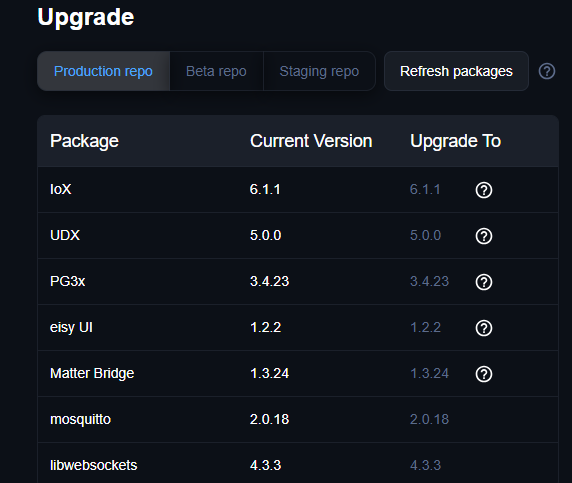Click the libwebsockets upgrade version 4.3.3

click(x=425, y=465)
